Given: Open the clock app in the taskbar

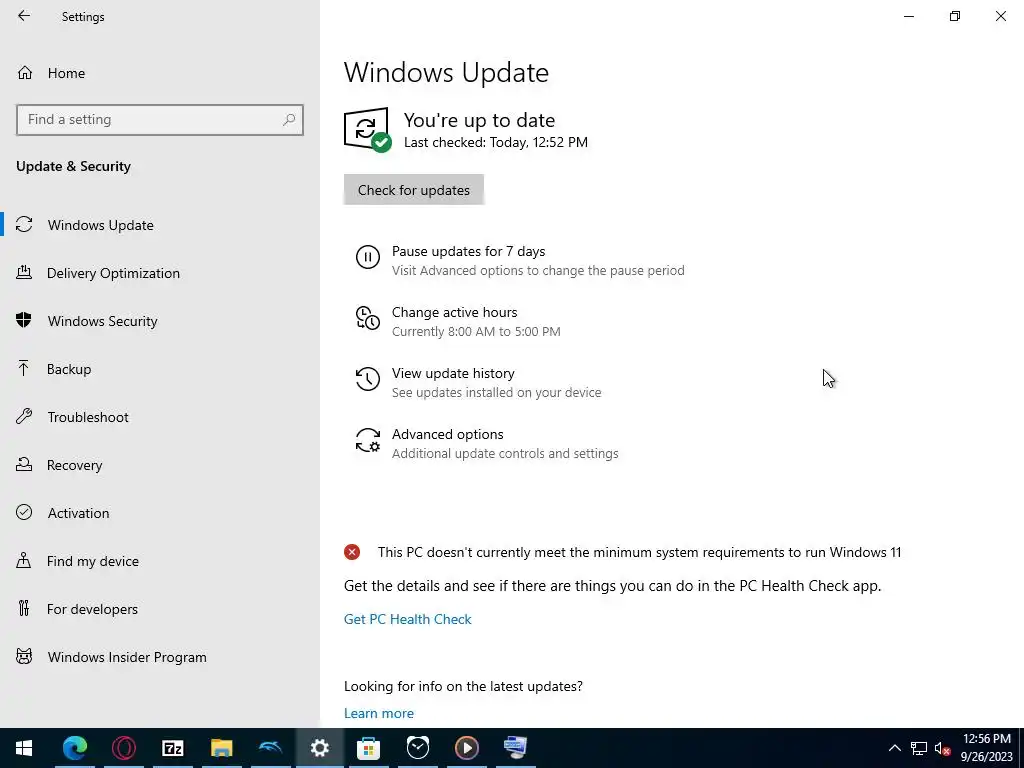Looking at the screenshot, I should point(417,748).
